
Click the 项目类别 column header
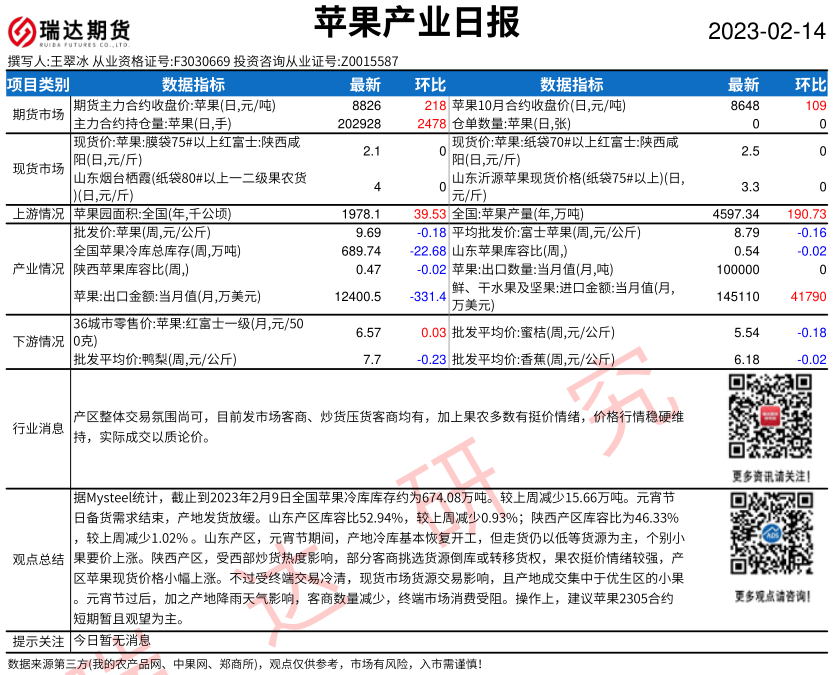(38, 85)
